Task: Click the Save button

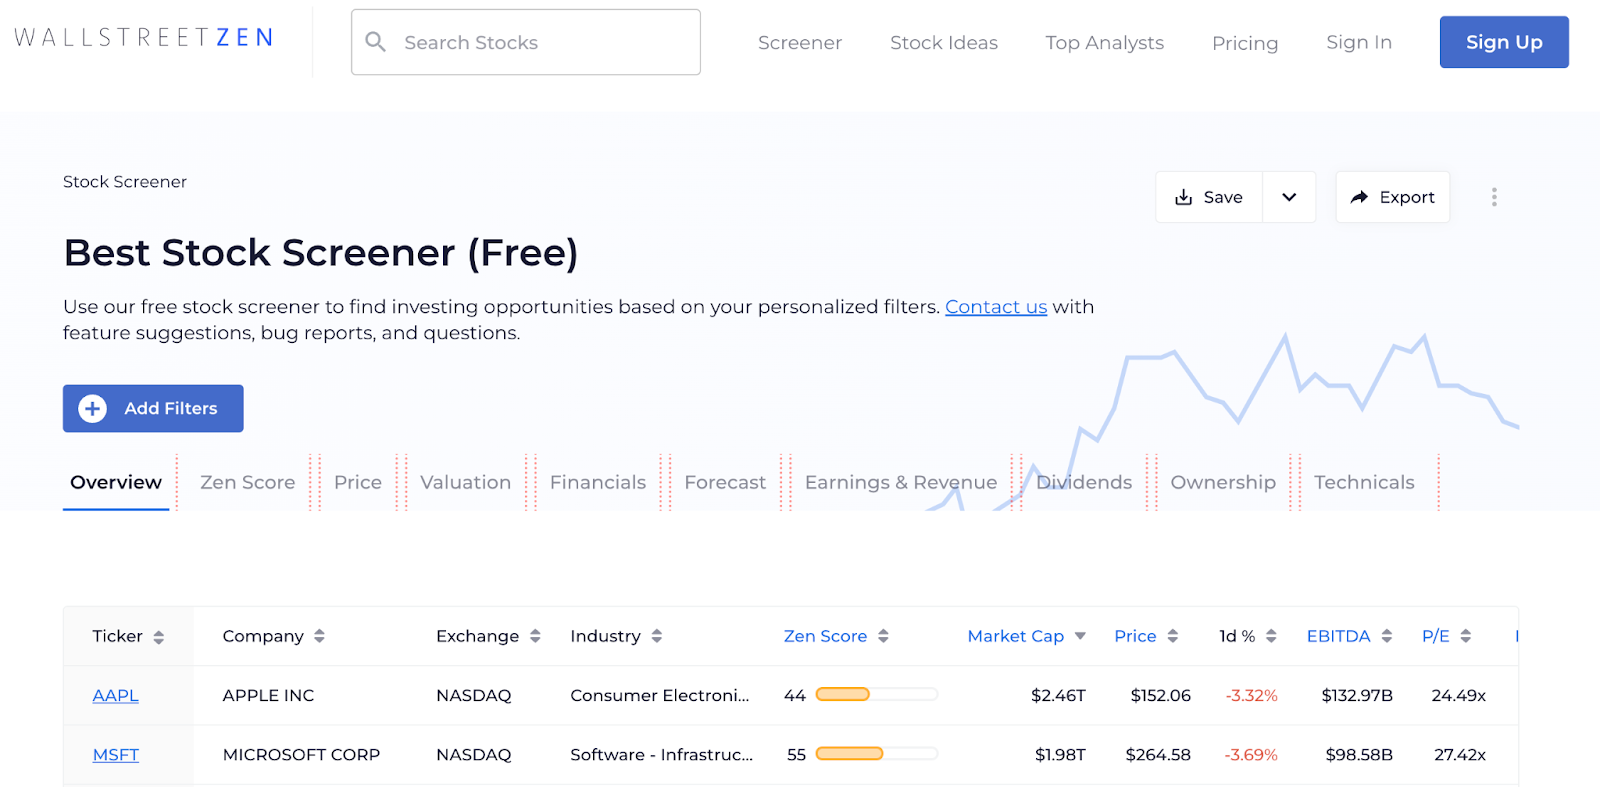Action: coord(1209,197)
